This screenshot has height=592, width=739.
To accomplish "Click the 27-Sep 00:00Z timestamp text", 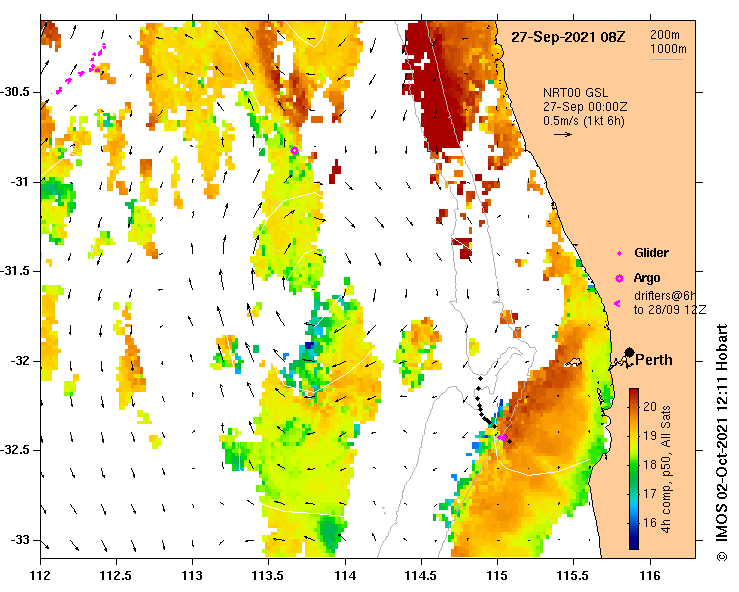I will (x=585, y=107).
